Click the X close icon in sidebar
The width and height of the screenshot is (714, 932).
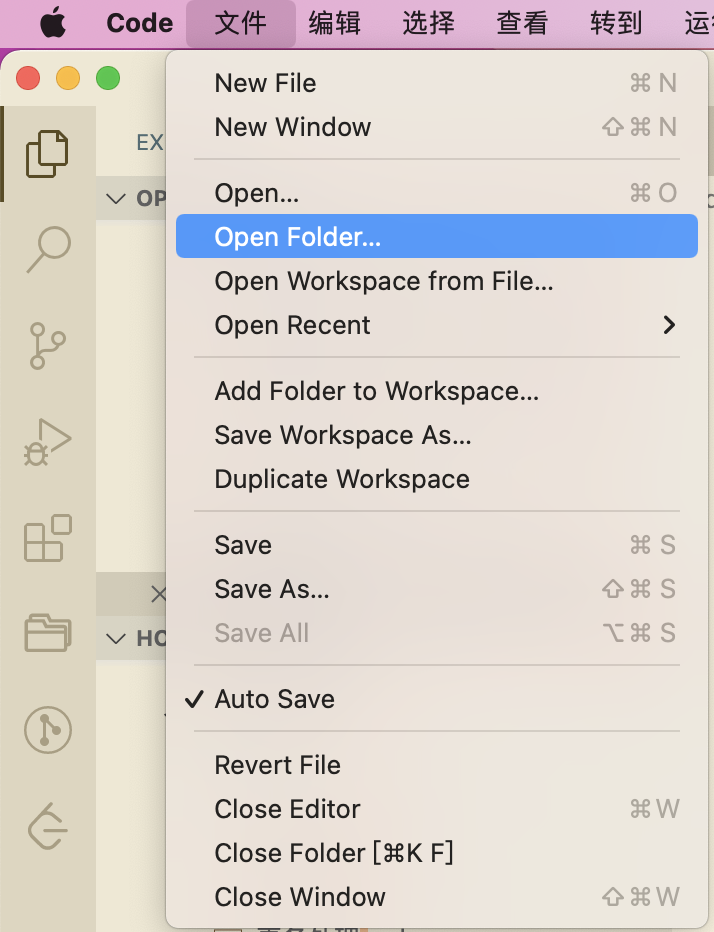158,594
